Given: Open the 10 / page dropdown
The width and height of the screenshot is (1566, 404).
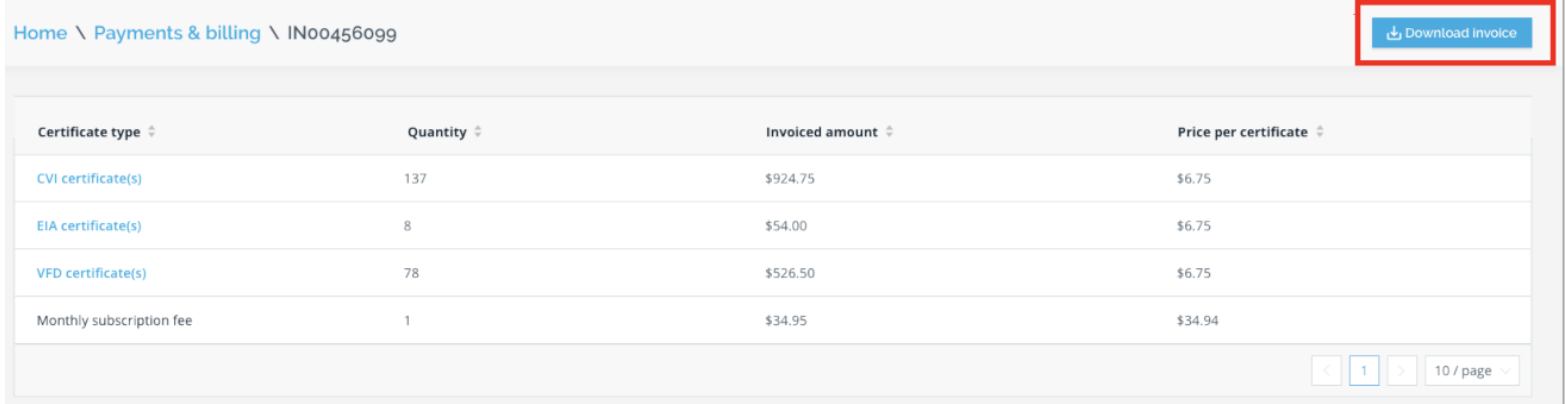Looking at the screenshot, I should [x=1472, y=371].
